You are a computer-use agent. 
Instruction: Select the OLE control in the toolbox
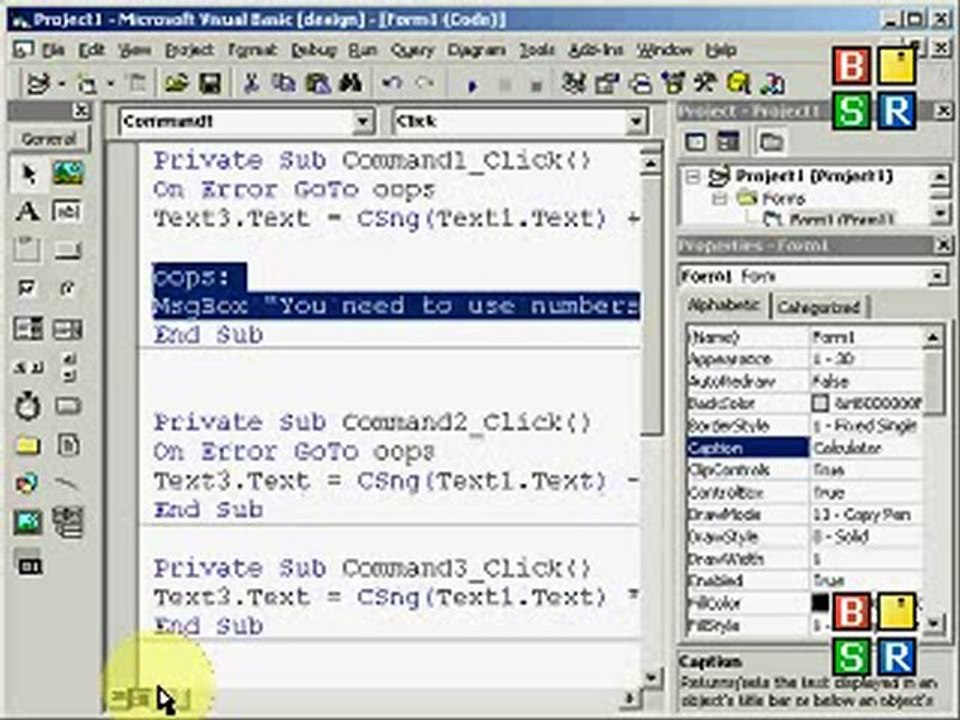click(x=28, y=564)
